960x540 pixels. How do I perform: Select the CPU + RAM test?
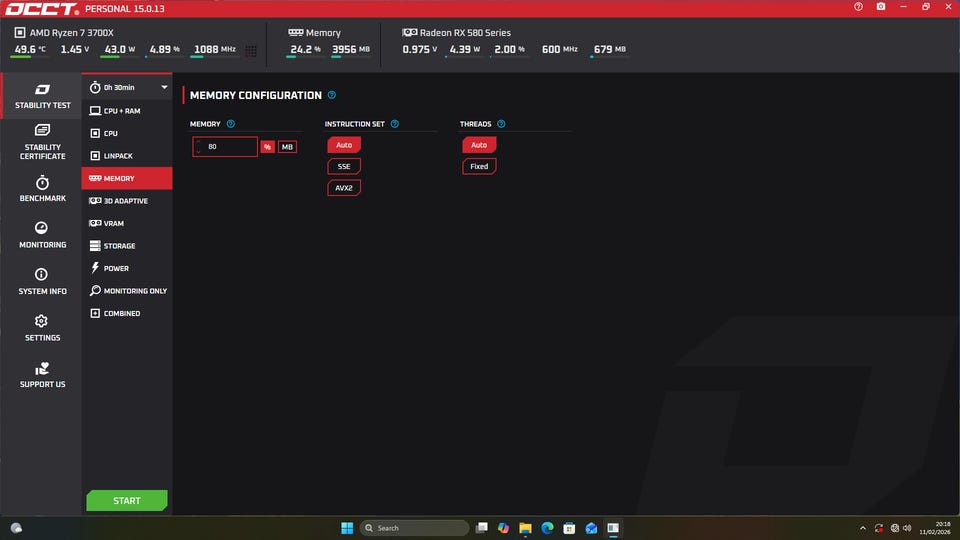pyautogui.click(x=127, y=111)
